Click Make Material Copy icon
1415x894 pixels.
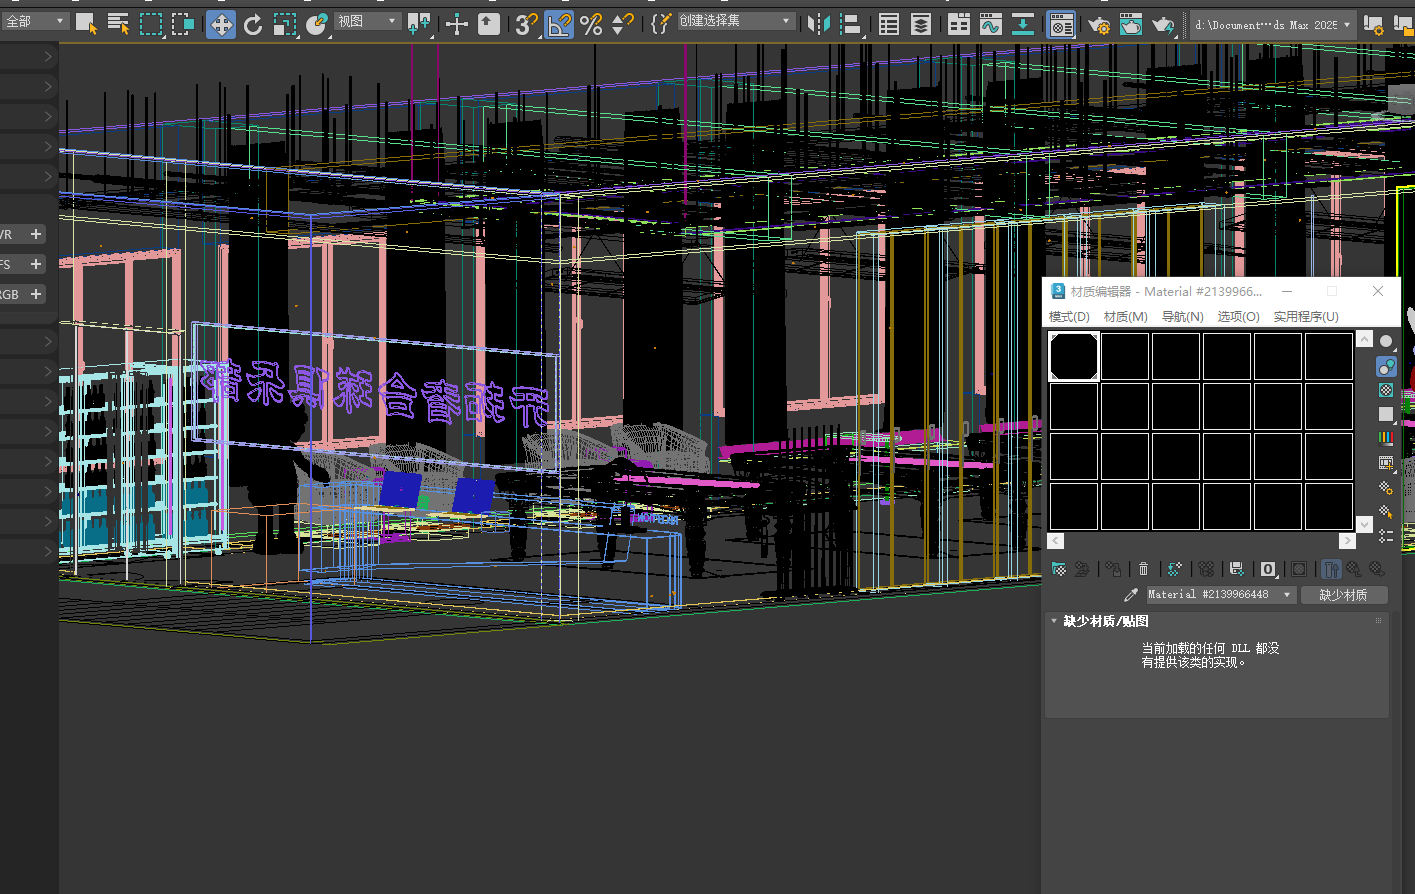[x=1175, y=569]
